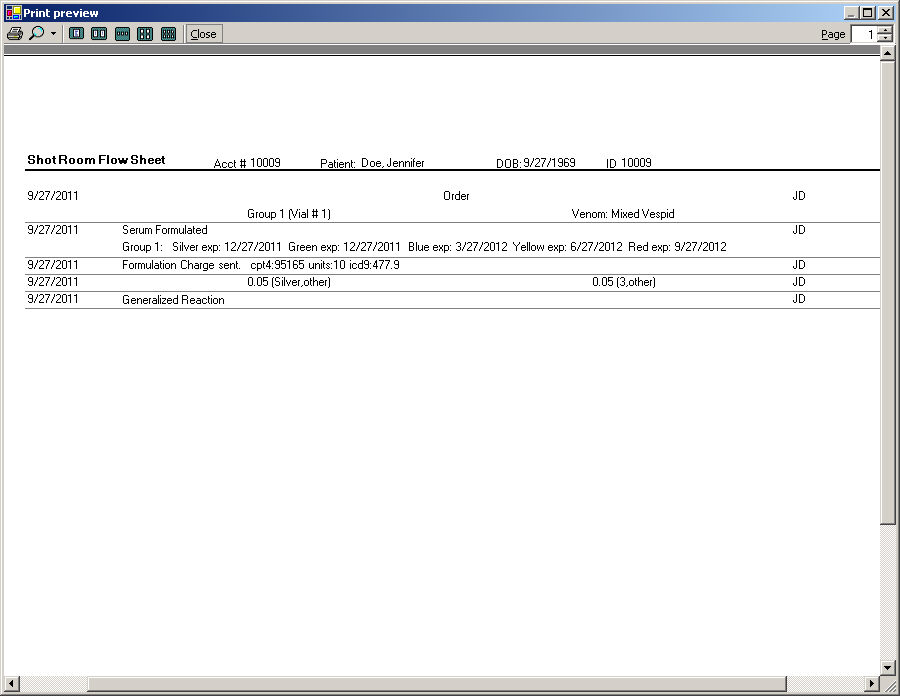Click 'ID 10009' text
Screen dimensions: 900x696
tap(629, 163)
